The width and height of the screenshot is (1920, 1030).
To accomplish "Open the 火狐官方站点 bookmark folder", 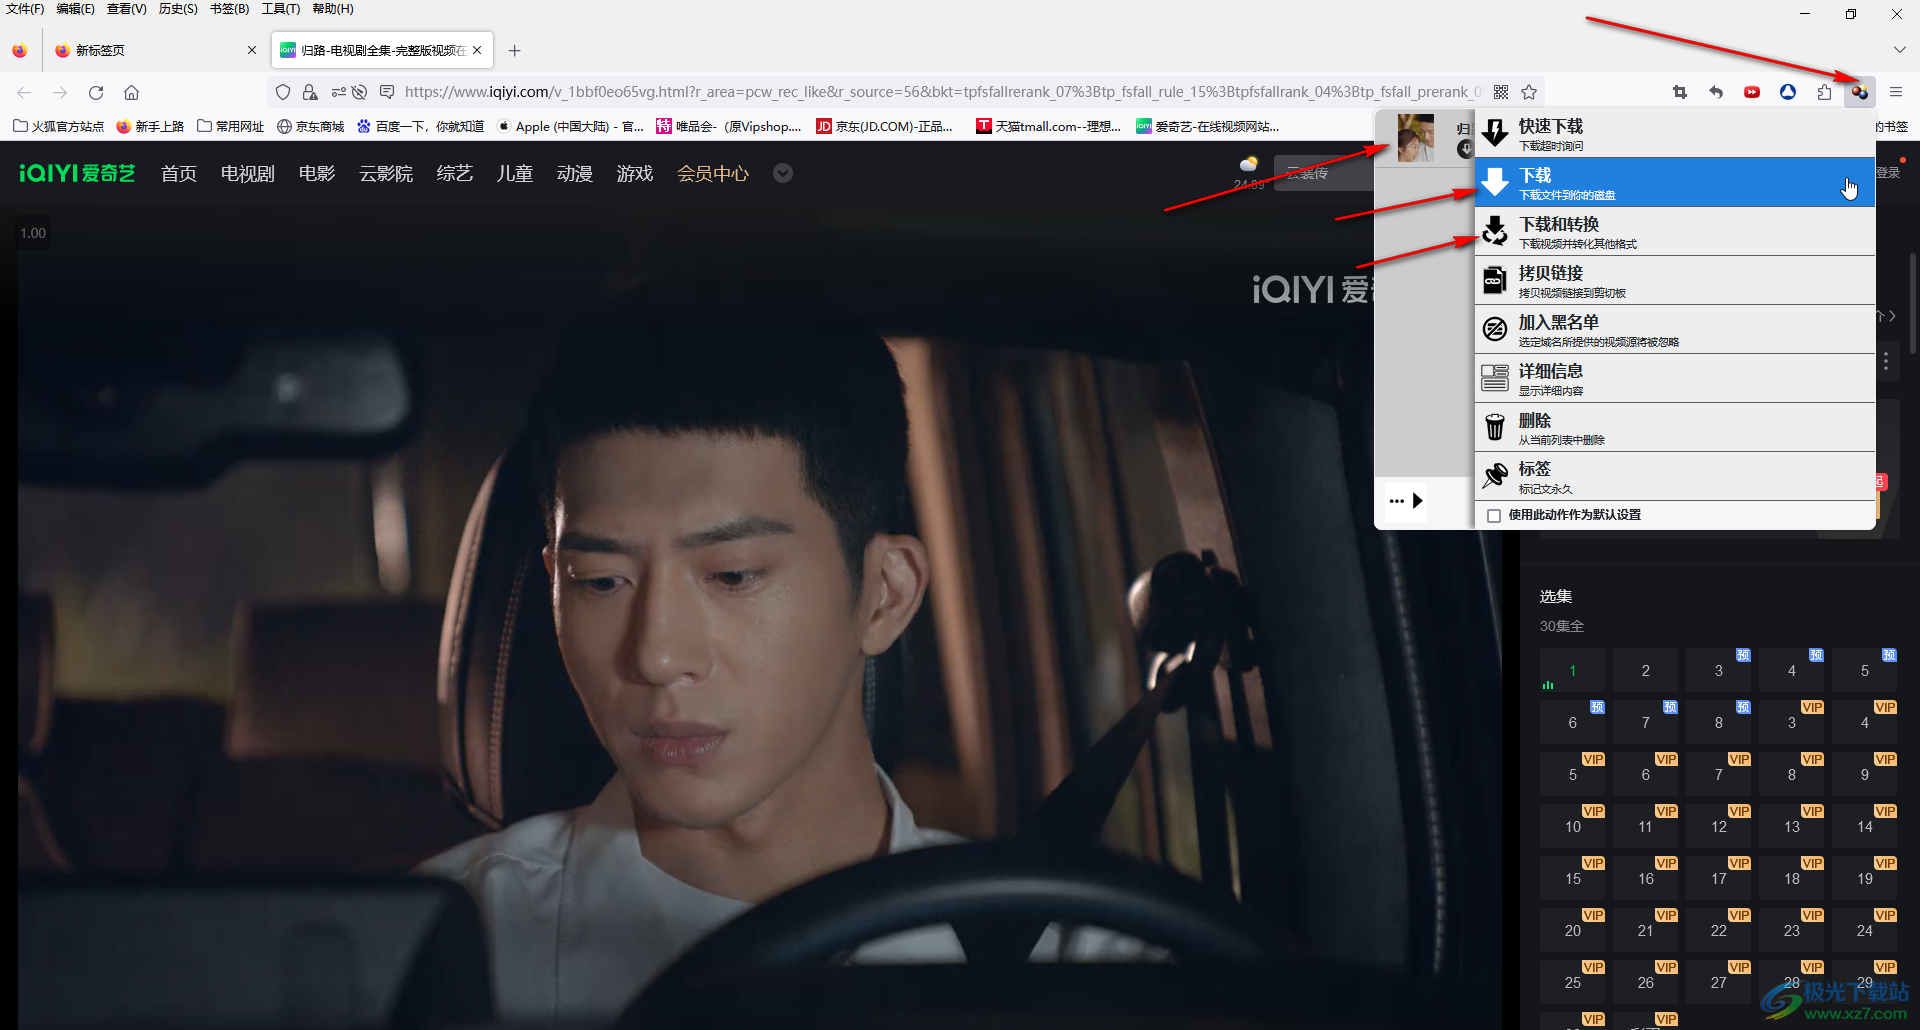I will click(58, 126).
